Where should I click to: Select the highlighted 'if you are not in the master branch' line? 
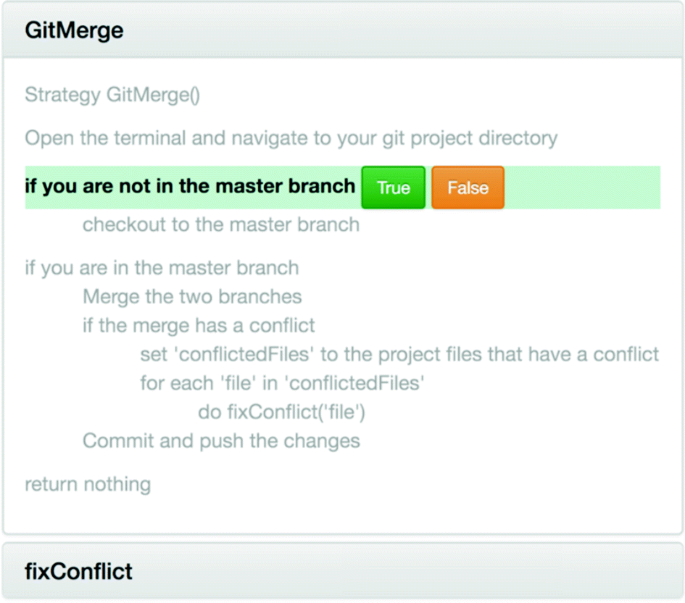[x=190, y=186]
